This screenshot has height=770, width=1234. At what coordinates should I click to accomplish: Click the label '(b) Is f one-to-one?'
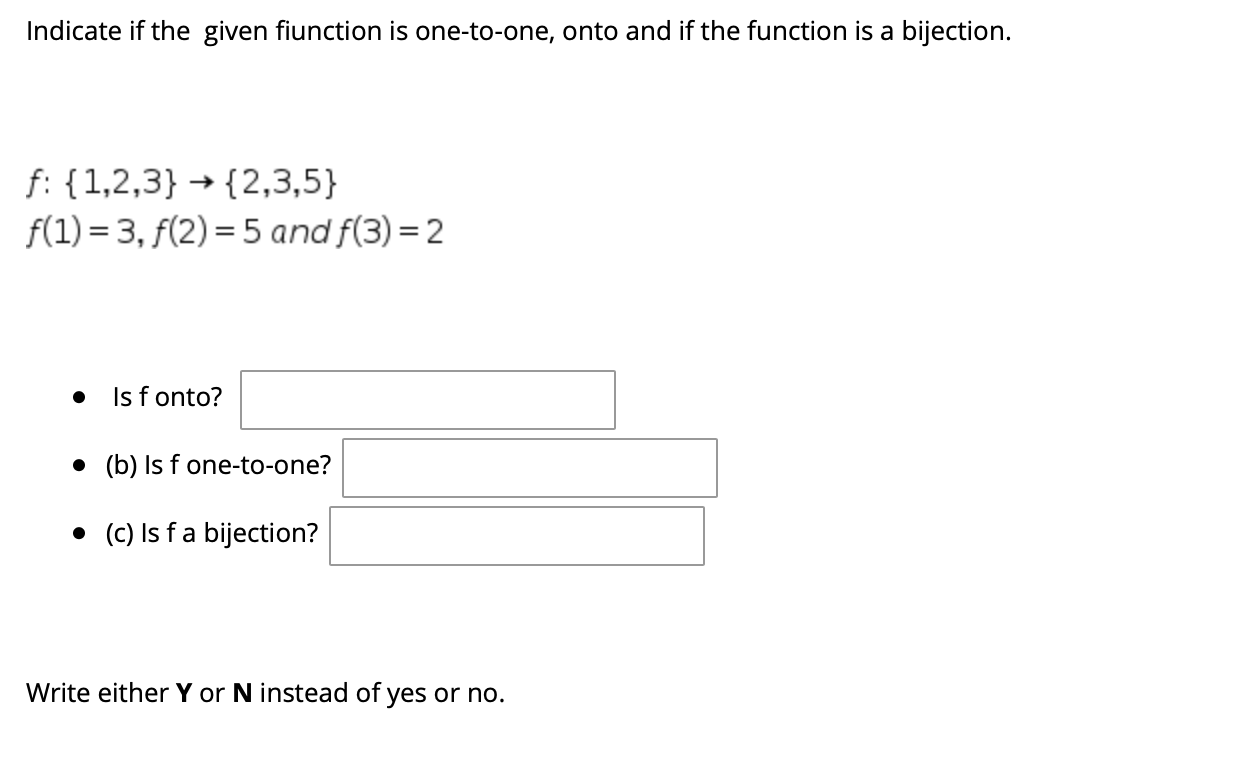coord(219,464)
